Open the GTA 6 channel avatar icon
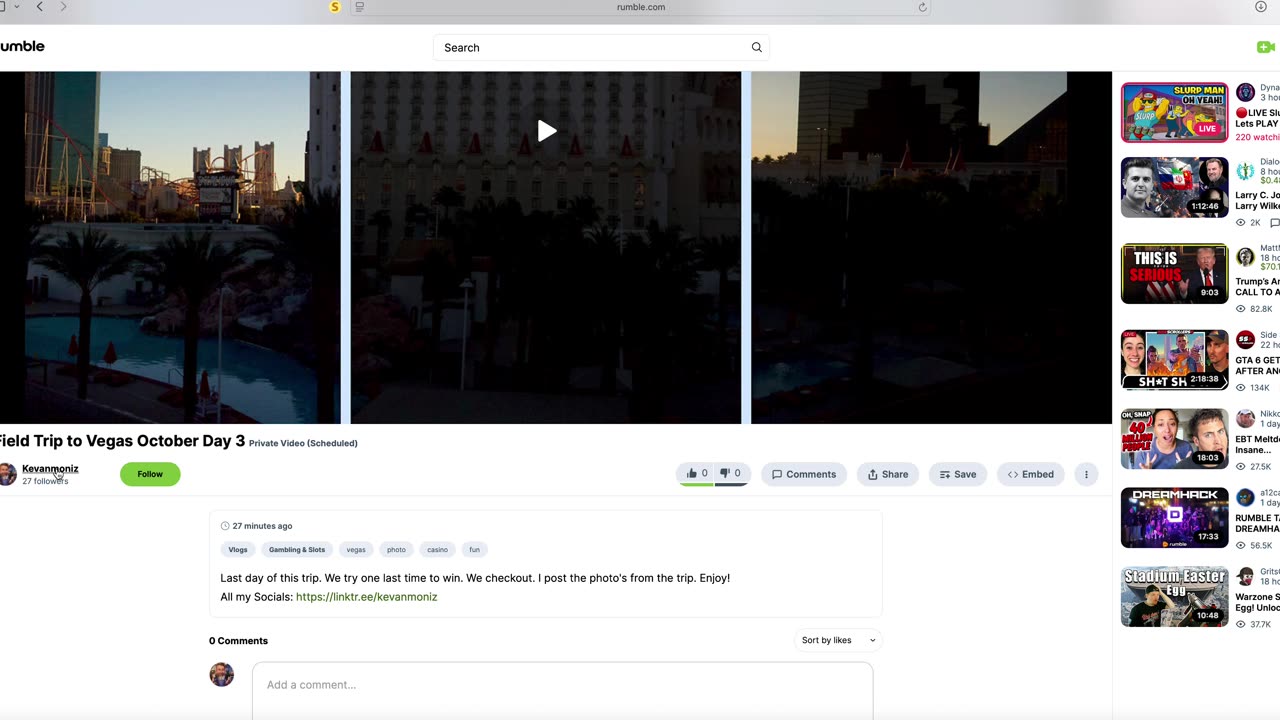Viewport: 1280px width, 720px height. [1245, 340]
